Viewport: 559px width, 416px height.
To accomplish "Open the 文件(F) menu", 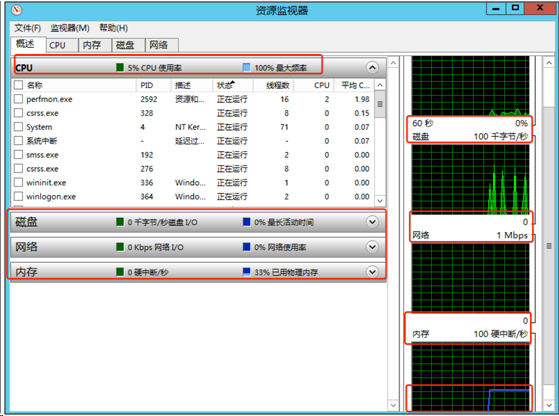I will coord(27,28).
